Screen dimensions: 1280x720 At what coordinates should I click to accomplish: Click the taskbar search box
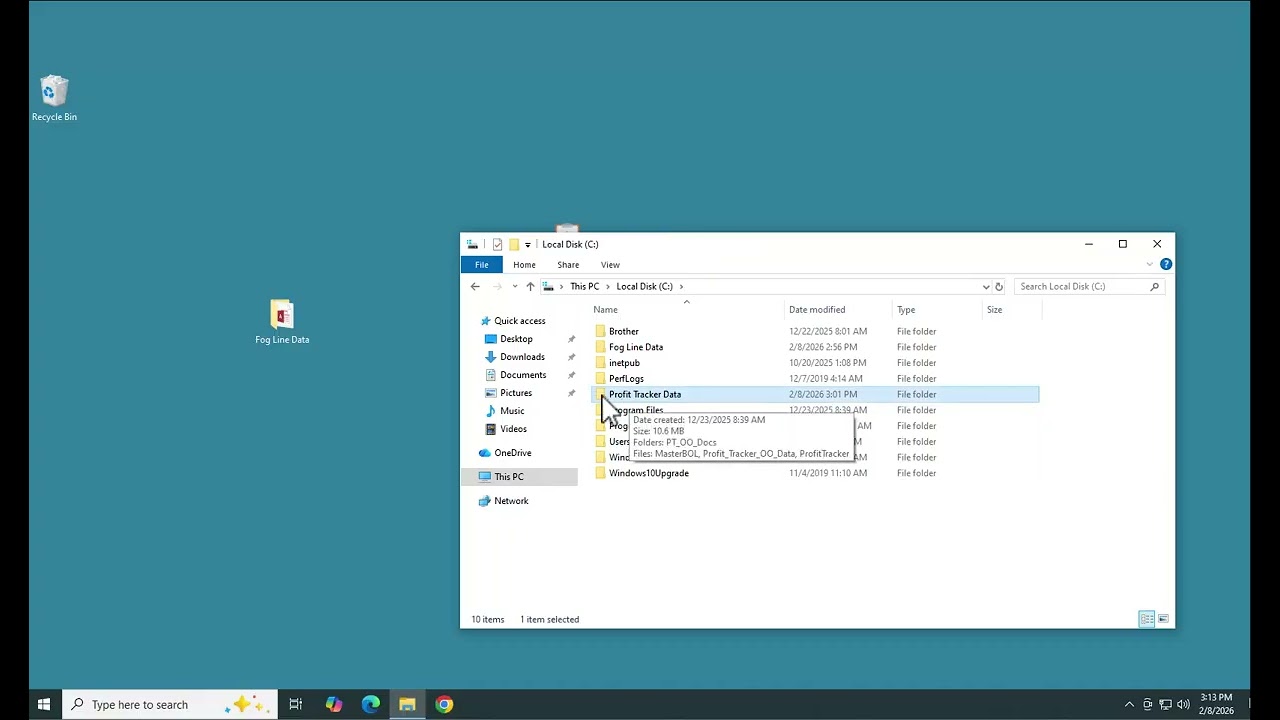click(168, 705)
